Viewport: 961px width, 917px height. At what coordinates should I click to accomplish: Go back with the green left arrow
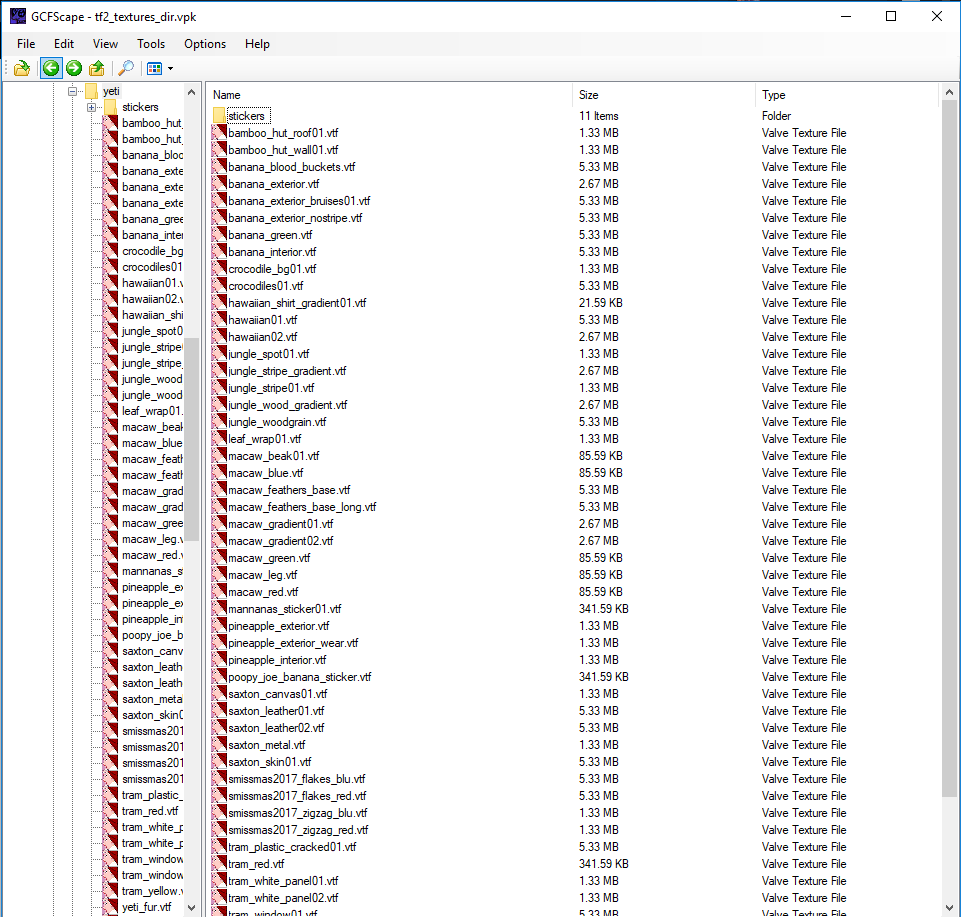(51, 68)
